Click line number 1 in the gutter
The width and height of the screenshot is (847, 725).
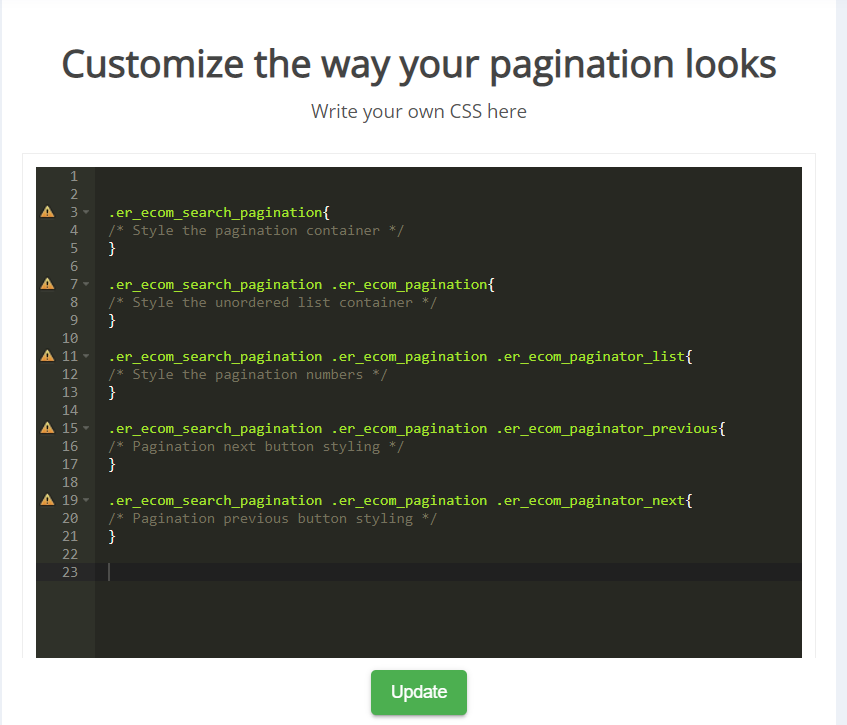pos(73,176)
